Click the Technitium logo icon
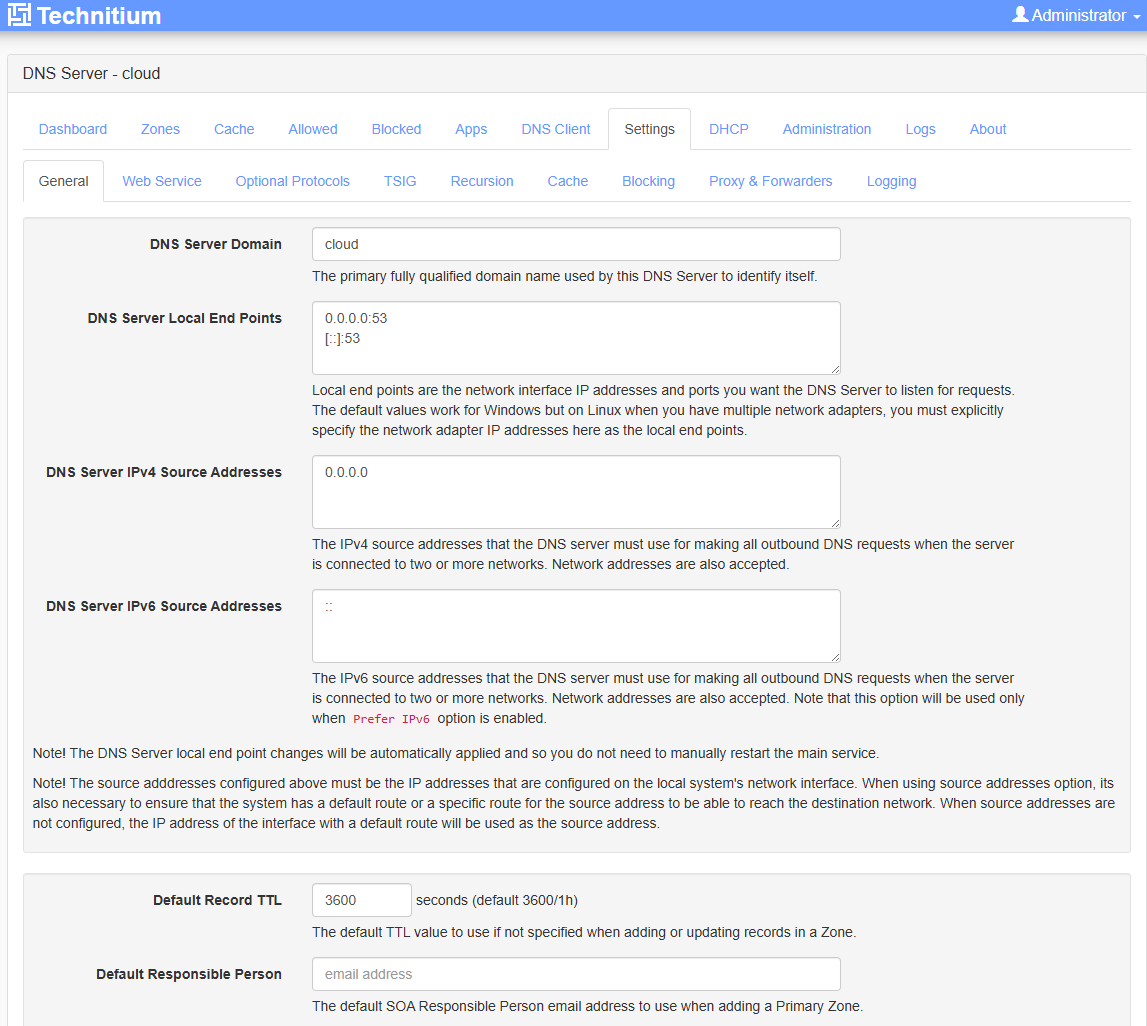The height and width of the screenshot is (1026, 1147). (19, 15)
